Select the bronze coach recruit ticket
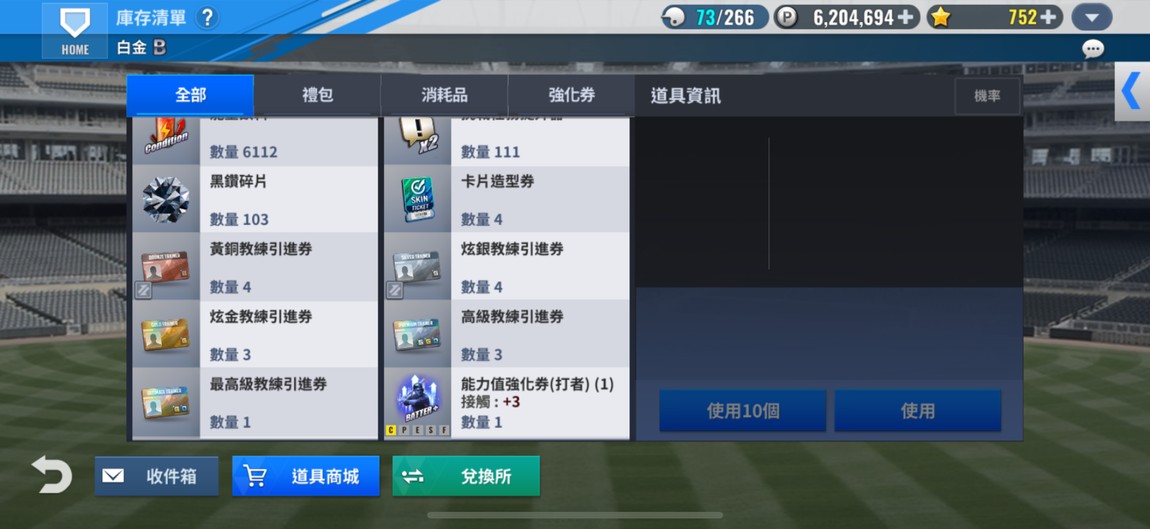 (254, 267)
